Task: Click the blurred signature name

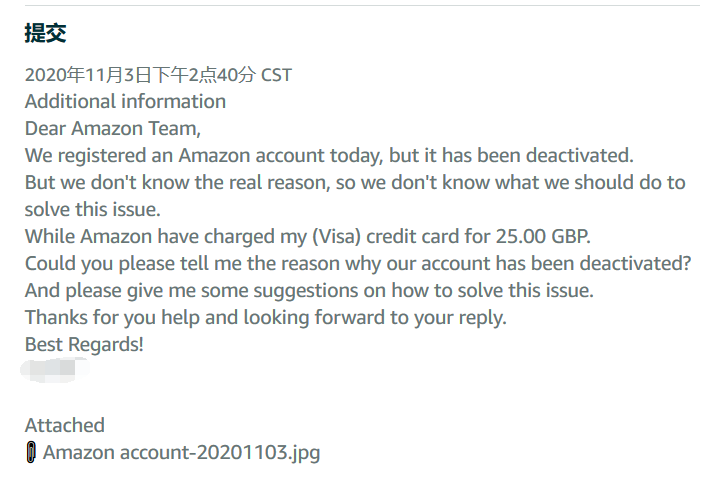Action: pyautogui.click(x=55, y=372)
